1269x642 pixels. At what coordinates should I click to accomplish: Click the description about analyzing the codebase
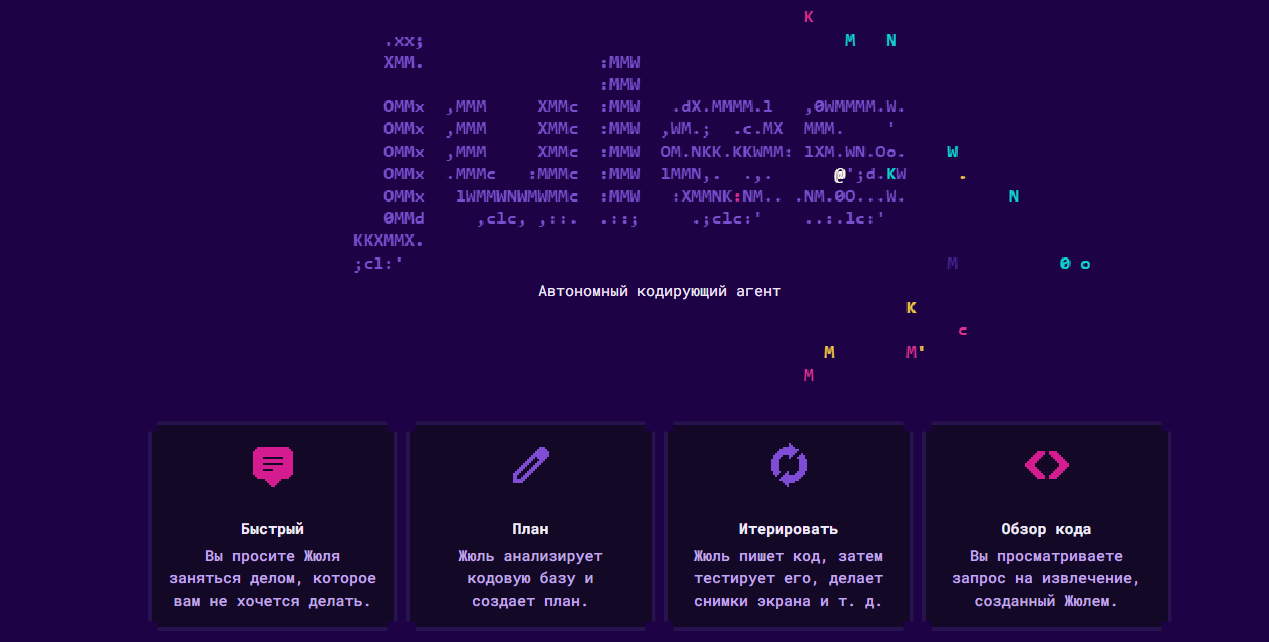tap(530, 578)
